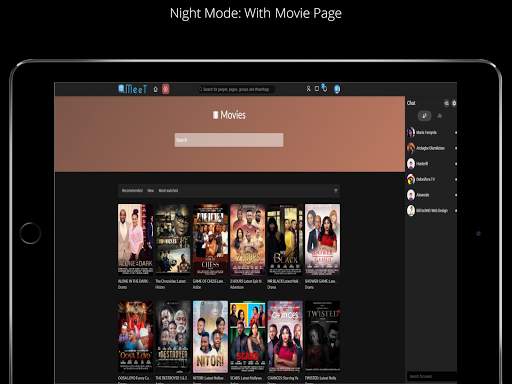Image resolution: width=512 pixels, height=384 pixels.
Task: Open the chat panel settings gear
Action: [454, 103]
